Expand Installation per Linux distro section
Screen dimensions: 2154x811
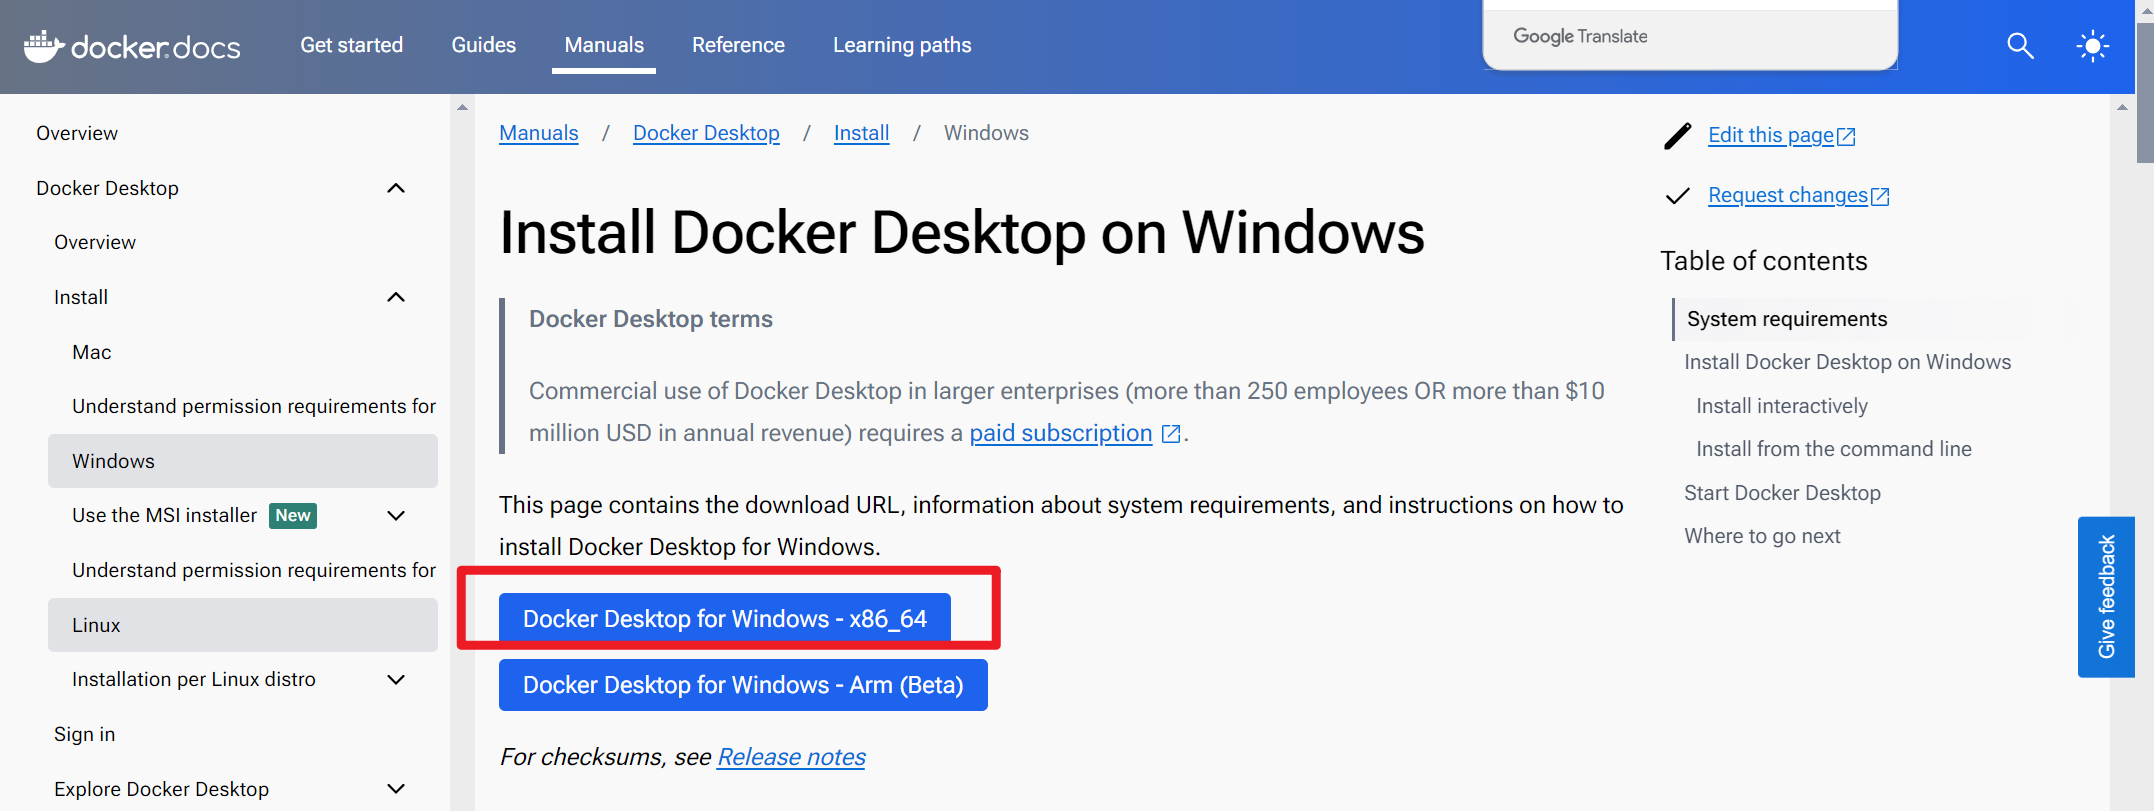pyautogui.click(x=396, y=680)
